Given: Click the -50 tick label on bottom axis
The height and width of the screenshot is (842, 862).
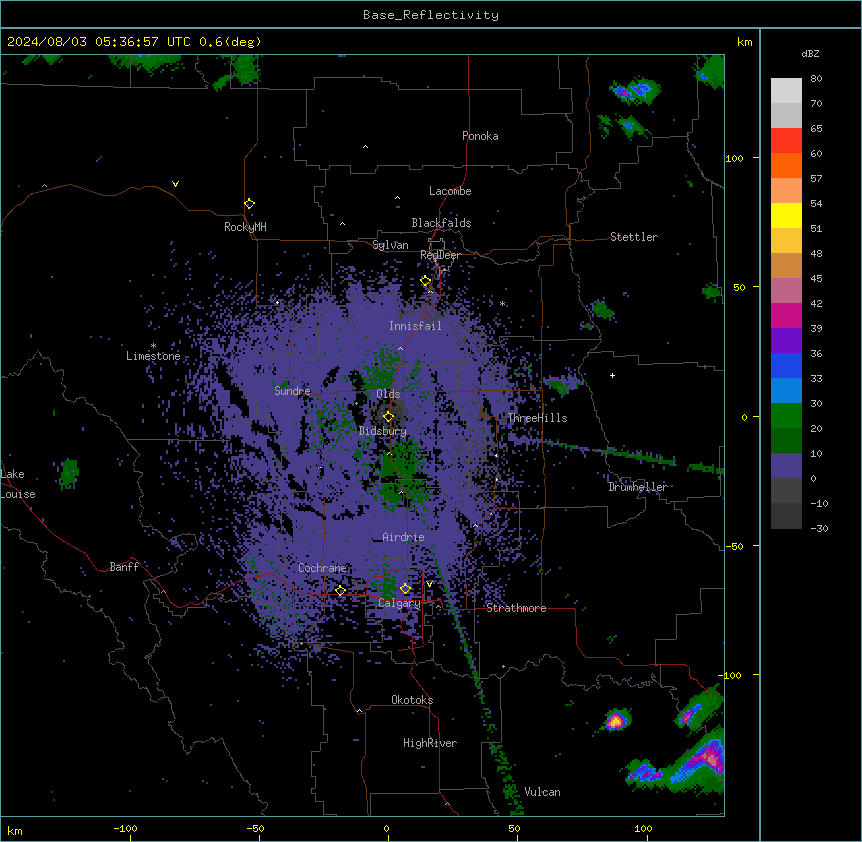Looking at the screenshot, I should 255,828.
